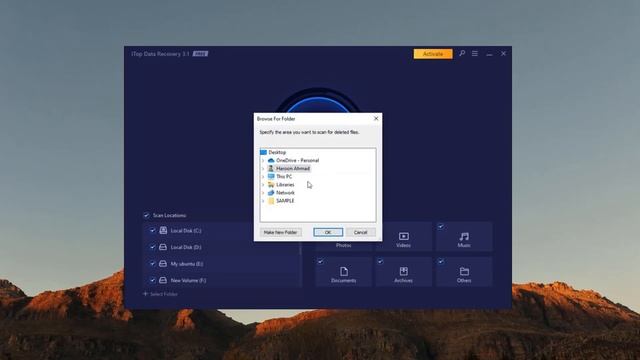Viewport: 640px width, 360px height.
Task: Uncheck New Volume (F:) scan location
Action: [152, 280]
